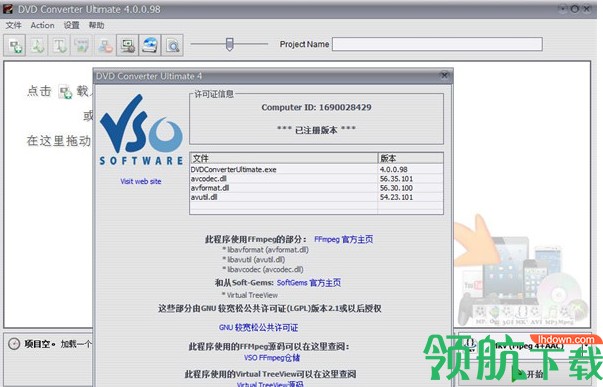Image resolution: width=603 pixels, height=387 pixels.
Task: Click the 'libavutil (avutil.dll)' line
Action: tap(254, 260)
